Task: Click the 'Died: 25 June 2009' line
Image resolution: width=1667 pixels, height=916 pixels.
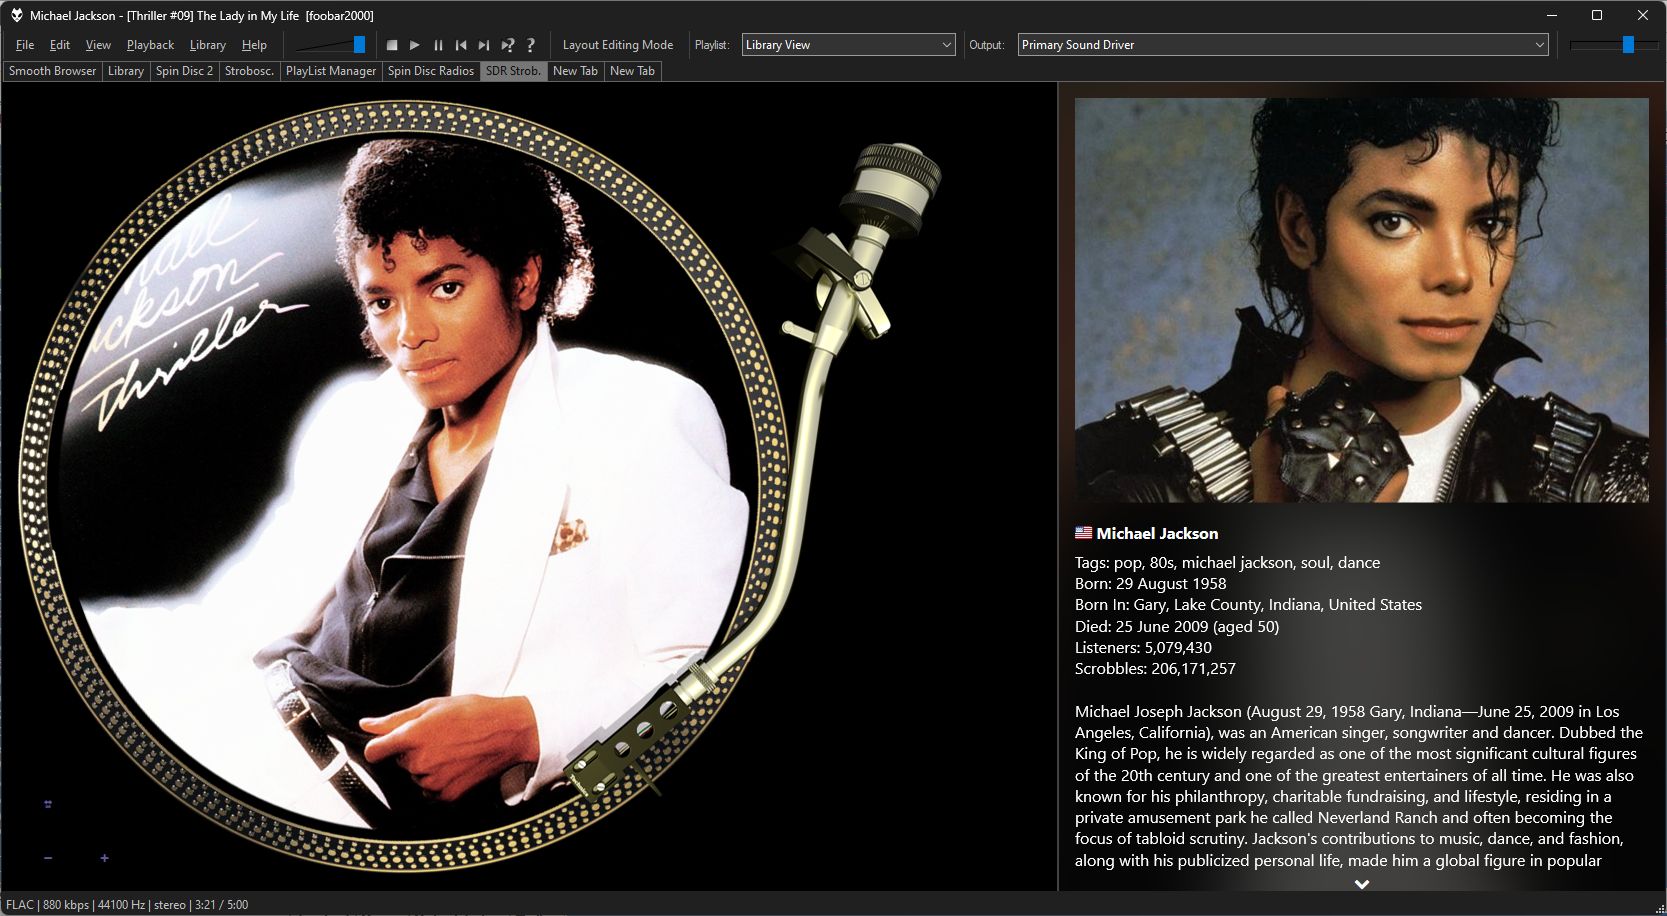Action: point(1177,627)
